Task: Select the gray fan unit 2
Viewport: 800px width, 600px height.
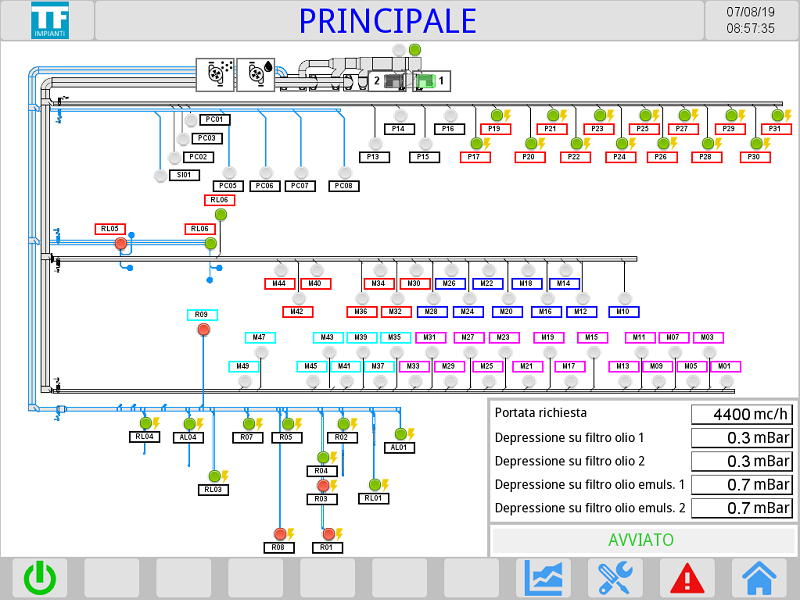Action: pyautogui.click(x=388, y=80)
